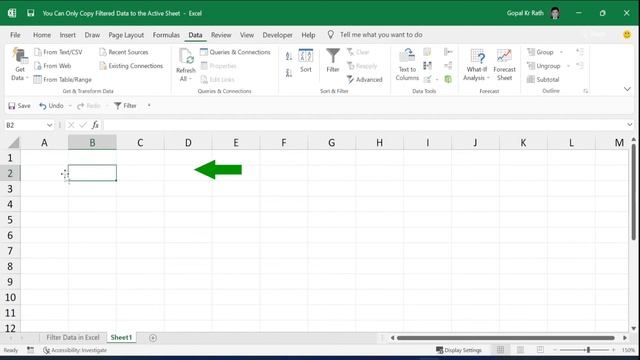640x360 pixels.
Task: Open Group dropdown arrow
Action: pyautogui.click(x=561, y=52)
